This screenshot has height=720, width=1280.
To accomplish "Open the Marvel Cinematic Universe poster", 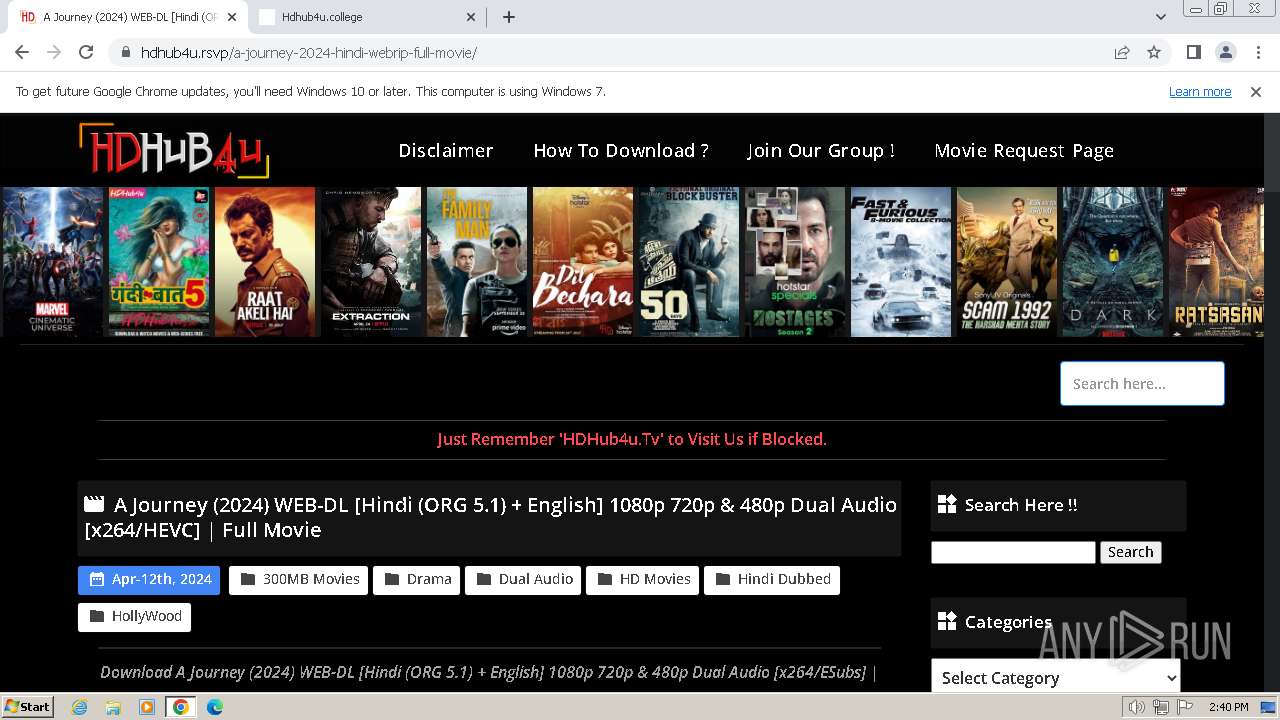I will tap(52, 262).
